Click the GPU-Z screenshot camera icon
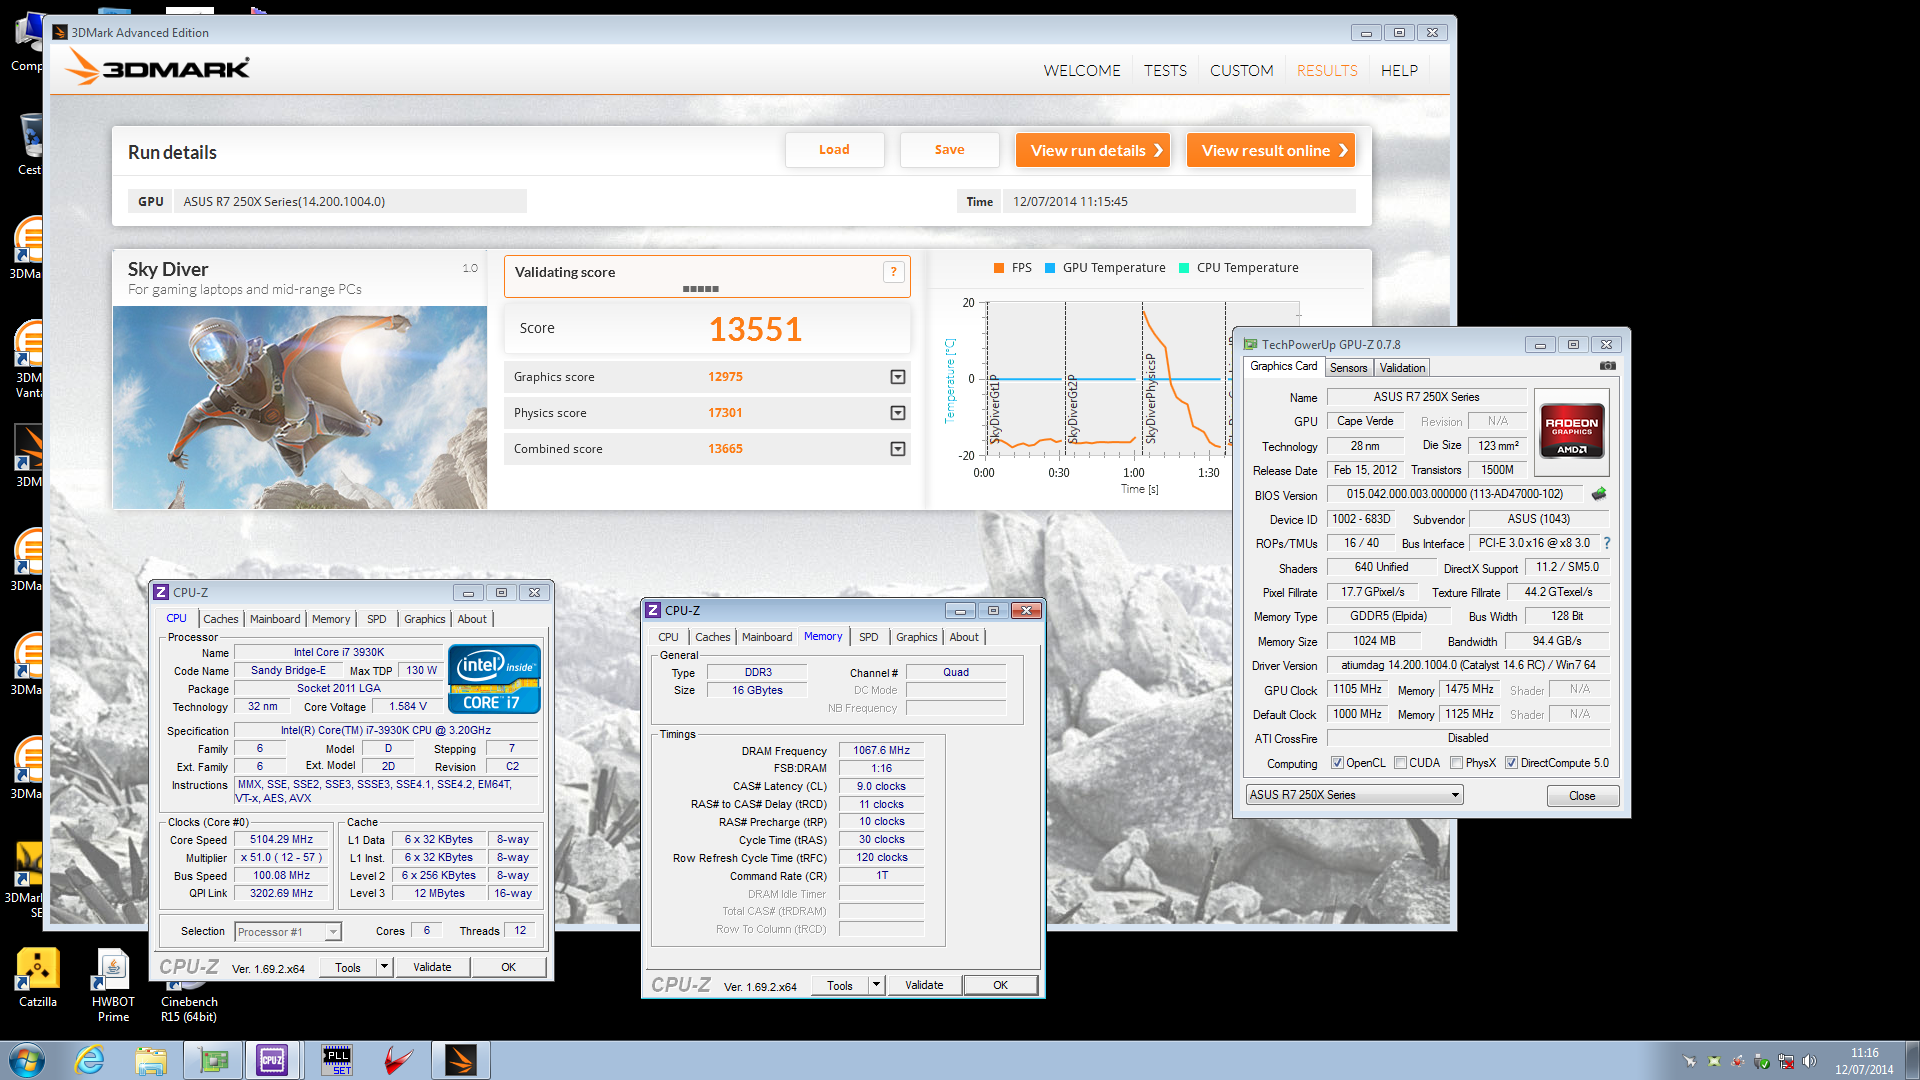The height and width of the screenshot is (1080, 1920). click(1607, 366)
